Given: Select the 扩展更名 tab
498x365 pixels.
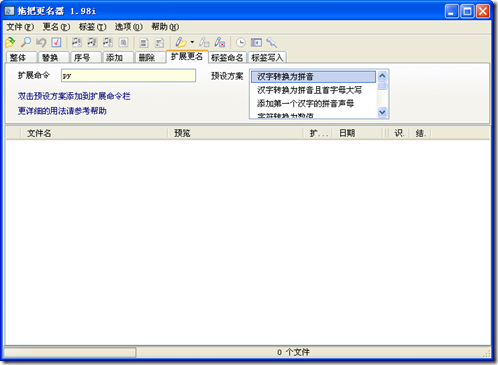Looking at the screenshot, I should 187,56.
